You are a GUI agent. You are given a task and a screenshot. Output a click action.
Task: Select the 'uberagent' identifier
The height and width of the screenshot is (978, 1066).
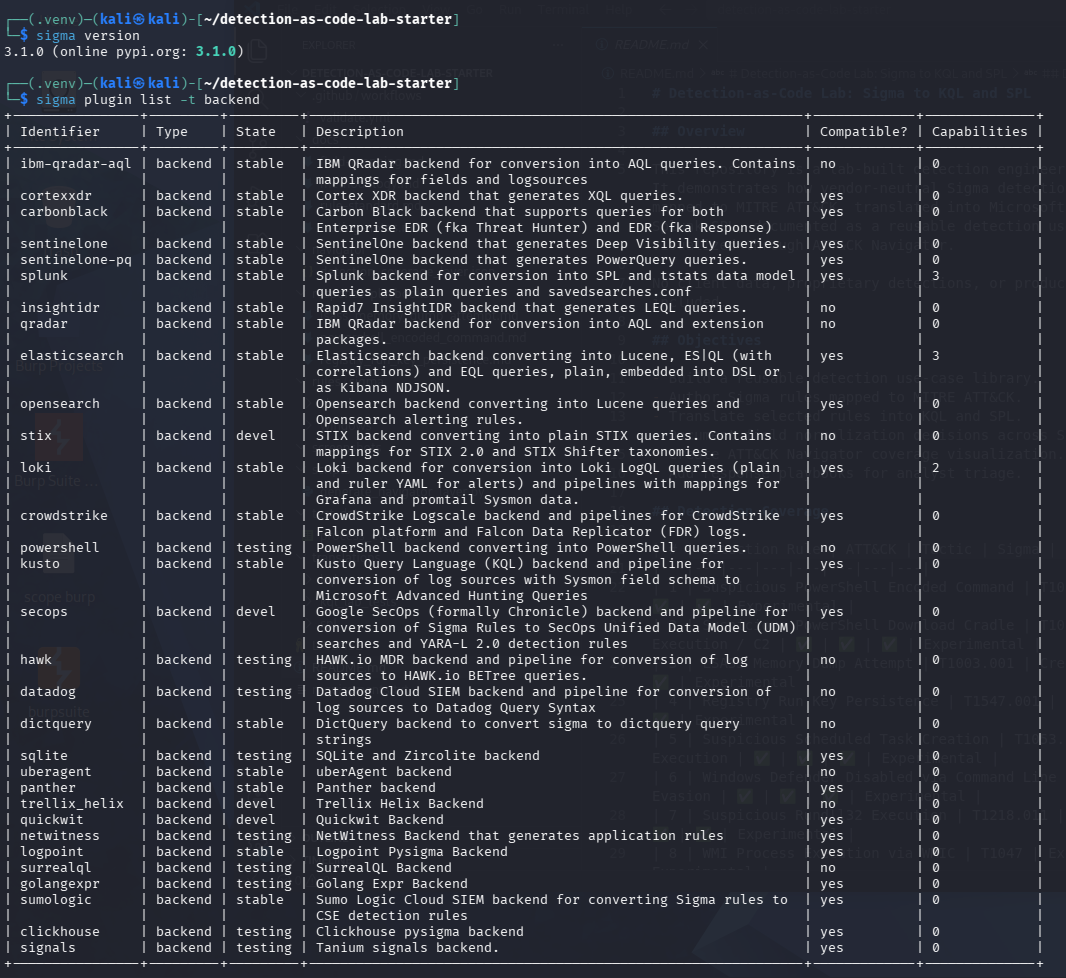tap(56, 772)
